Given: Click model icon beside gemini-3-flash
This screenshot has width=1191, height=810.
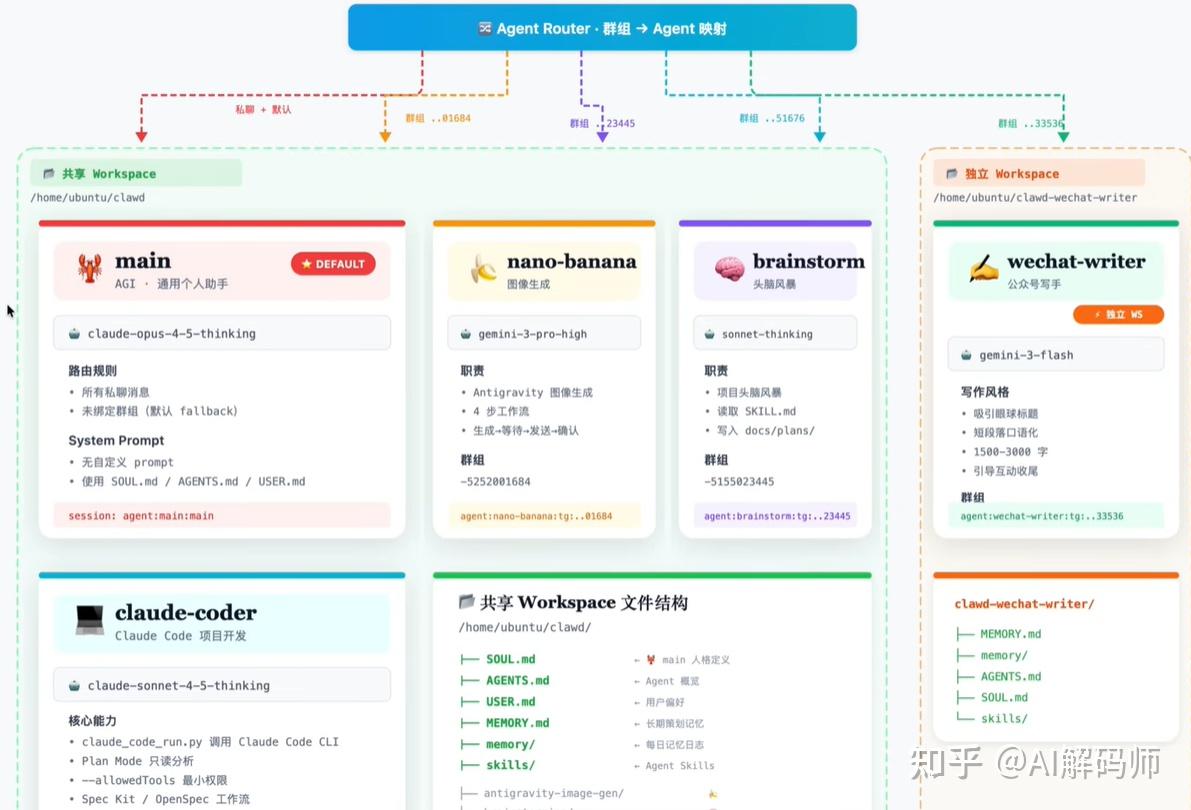Looking at the screenshot, I should pyautogui.click(x=966, y=355).
